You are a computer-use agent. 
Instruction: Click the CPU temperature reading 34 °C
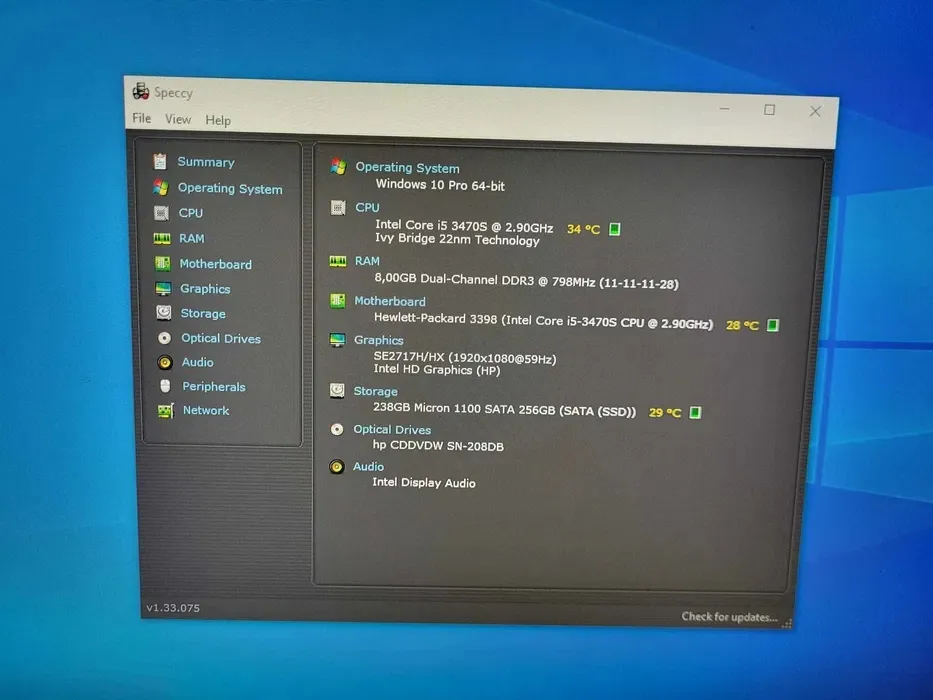(583, 229)
